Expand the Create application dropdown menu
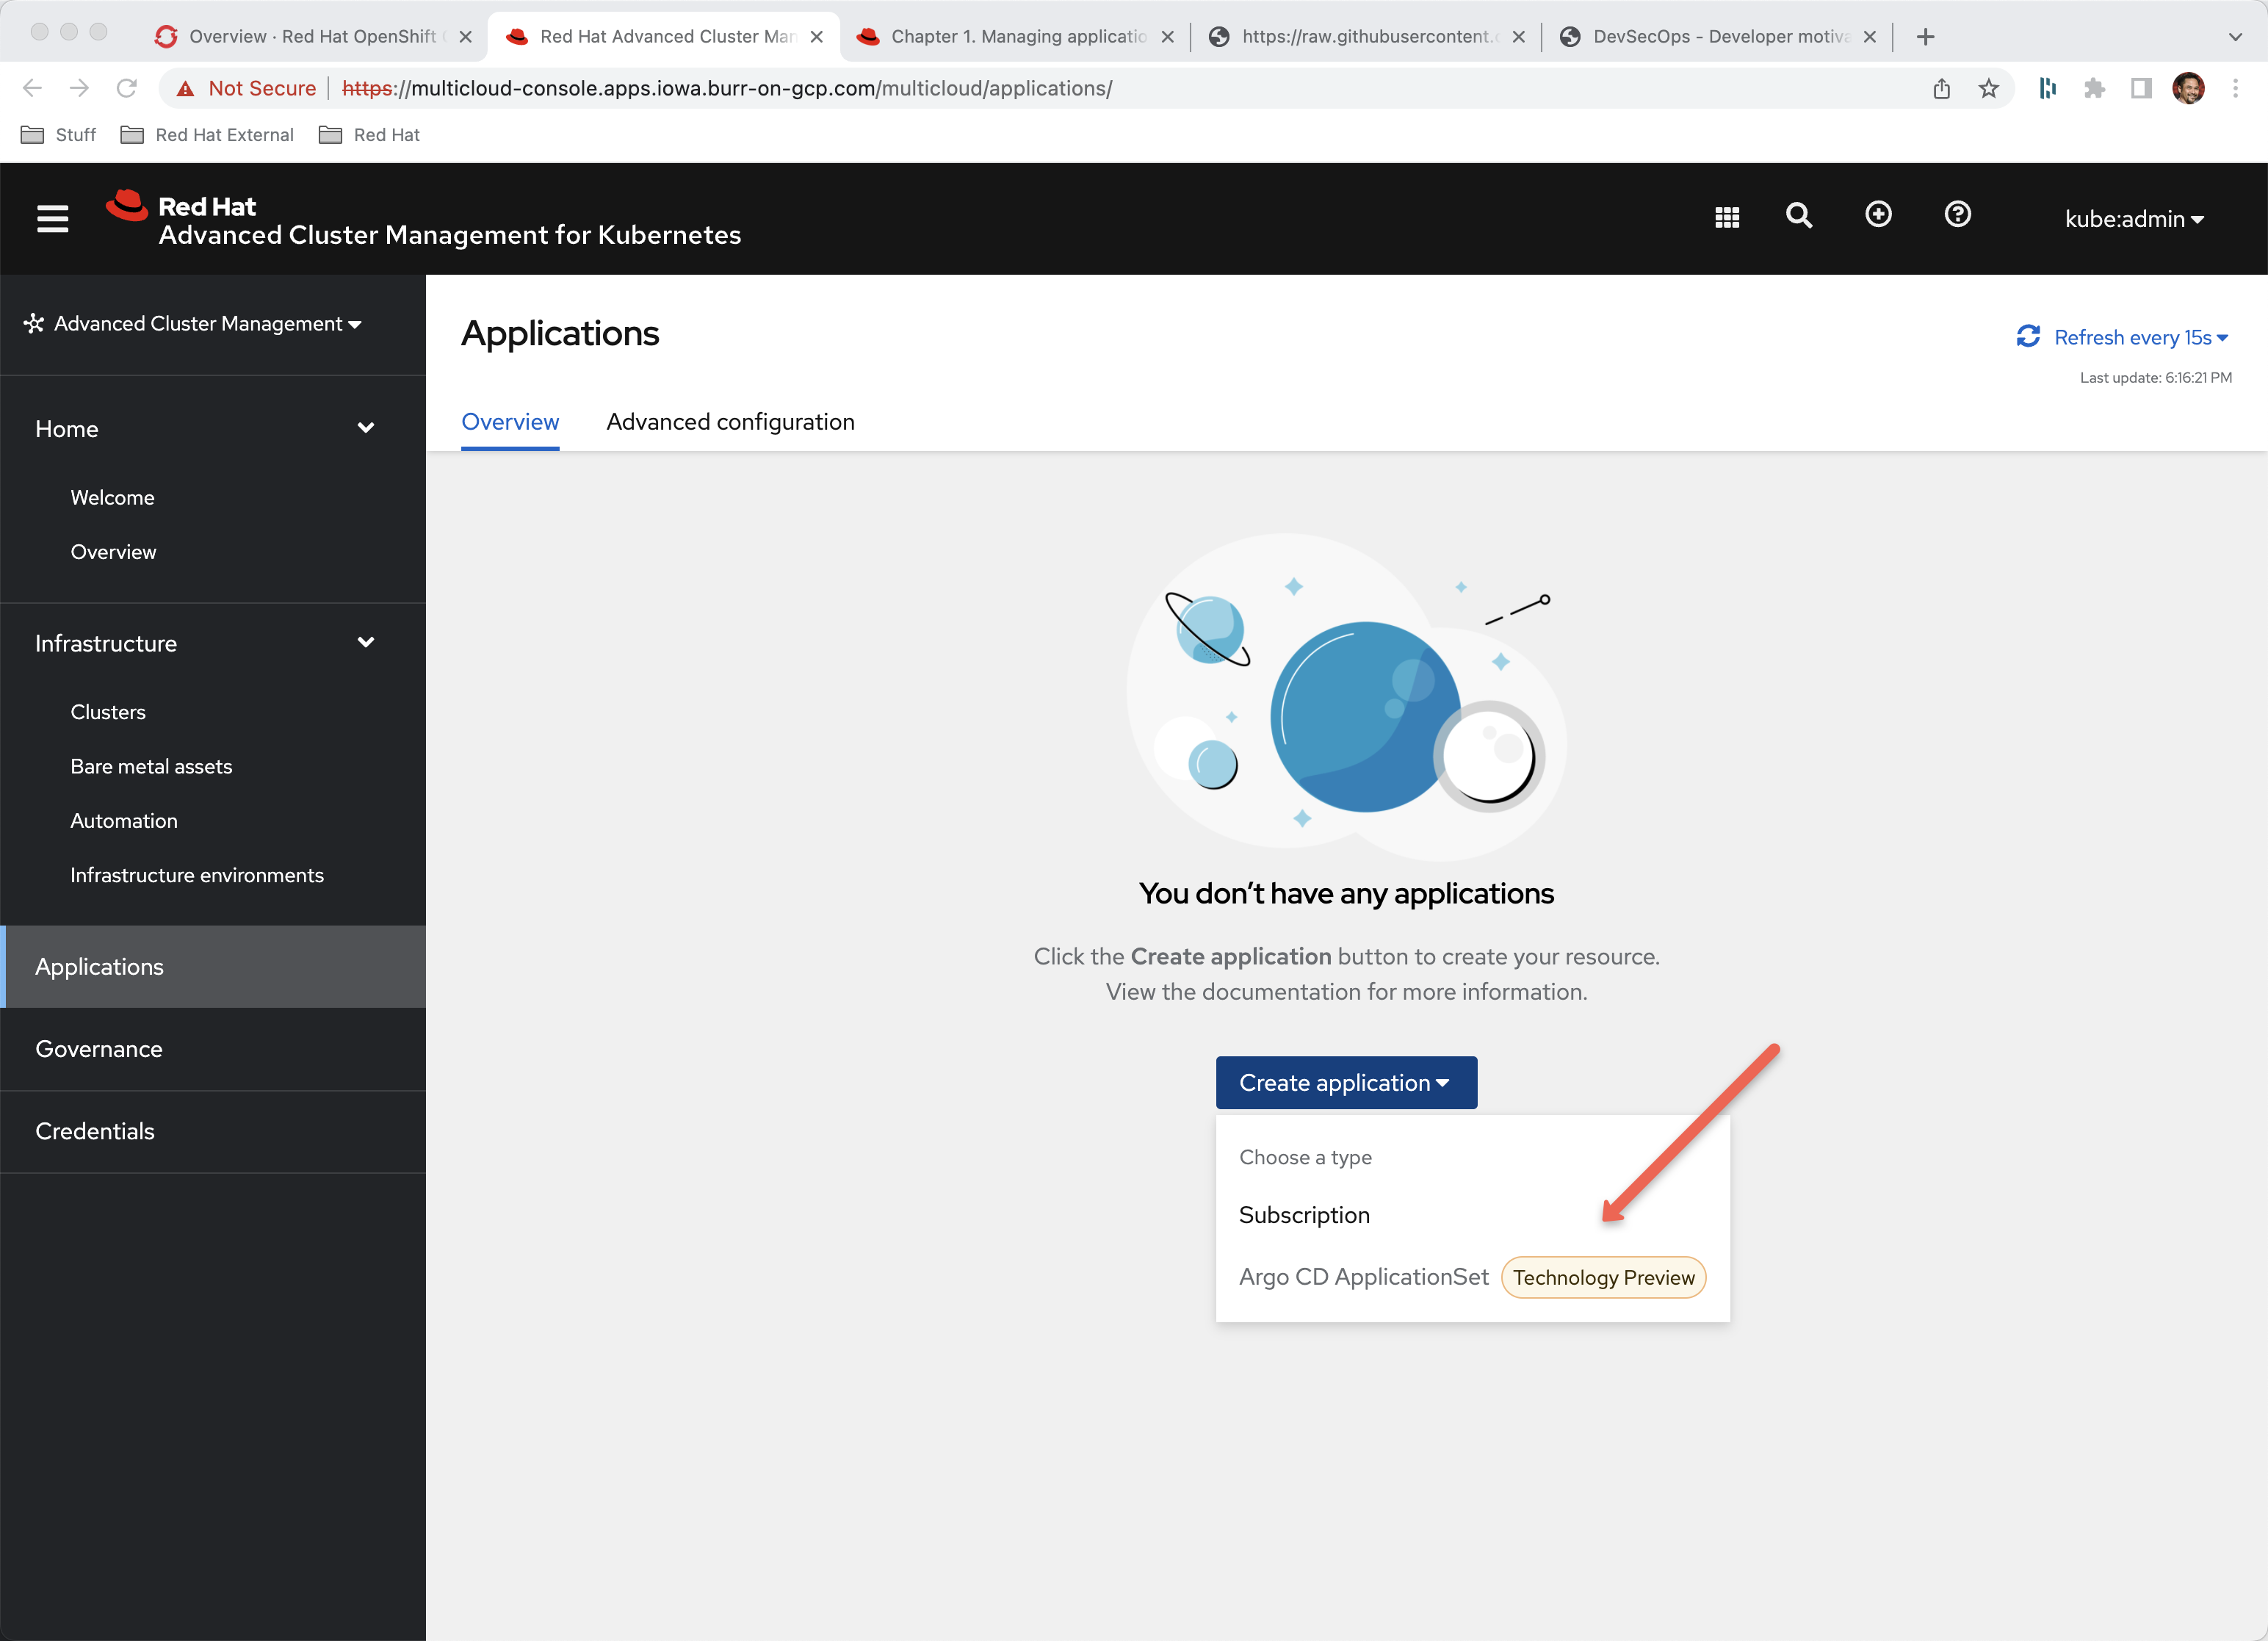 (x=1346, y=1081)
